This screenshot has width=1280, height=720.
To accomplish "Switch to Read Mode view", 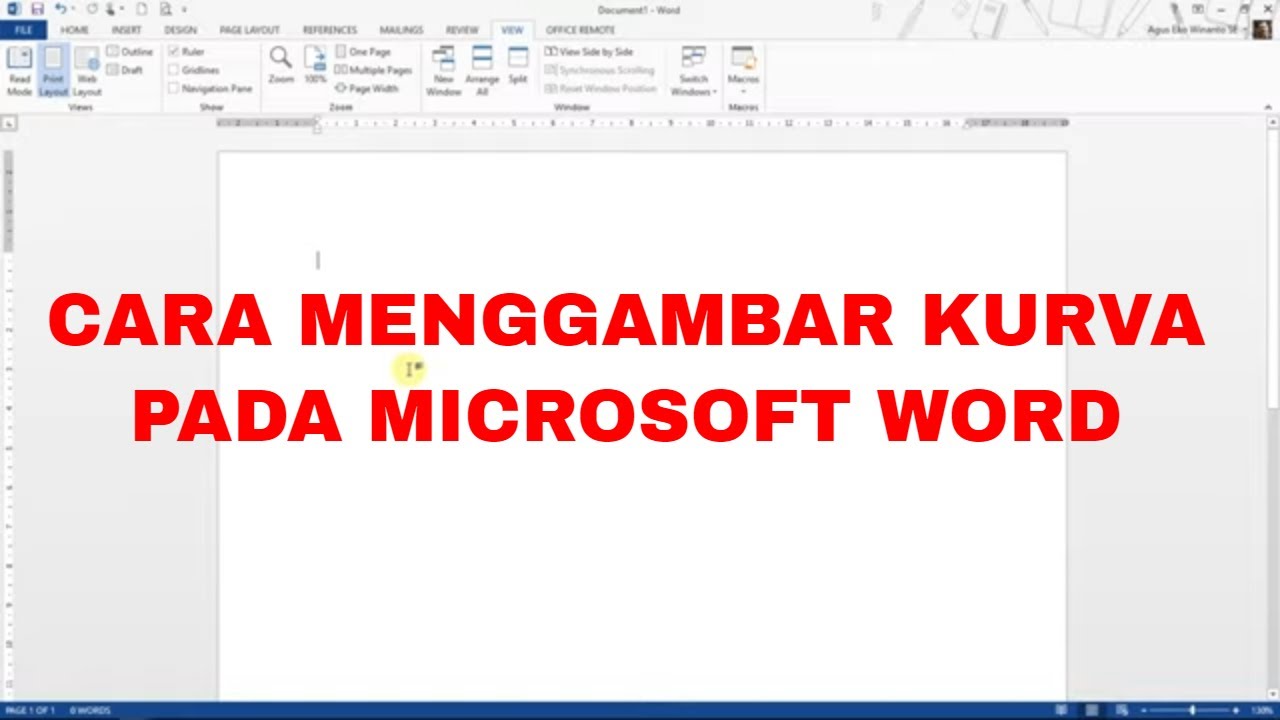I will (x=19, y=71).
